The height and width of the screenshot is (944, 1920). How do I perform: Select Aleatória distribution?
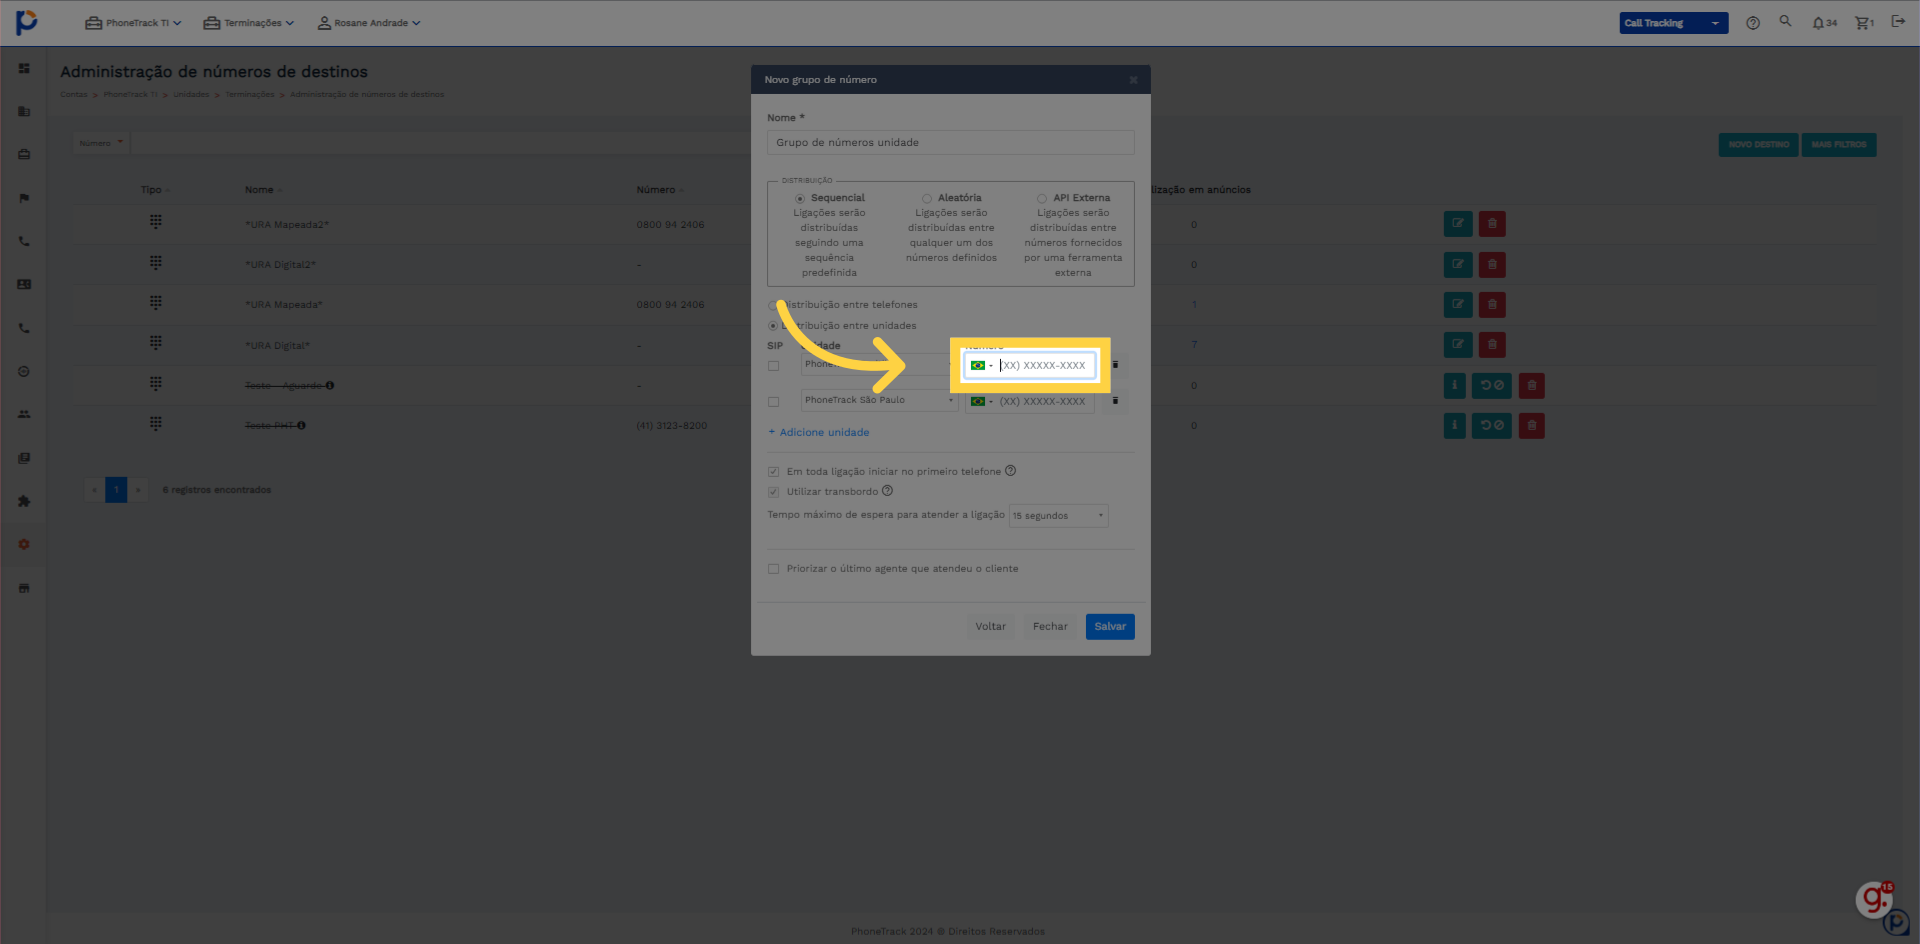click(x=927, y=199)
